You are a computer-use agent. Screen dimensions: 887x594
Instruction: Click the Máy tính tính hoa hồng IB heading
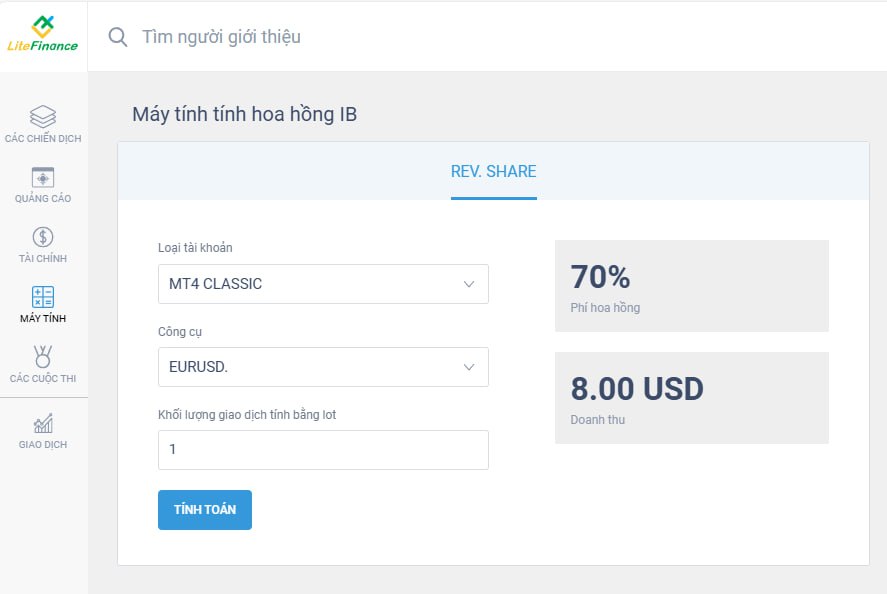[x=244, y=114]
